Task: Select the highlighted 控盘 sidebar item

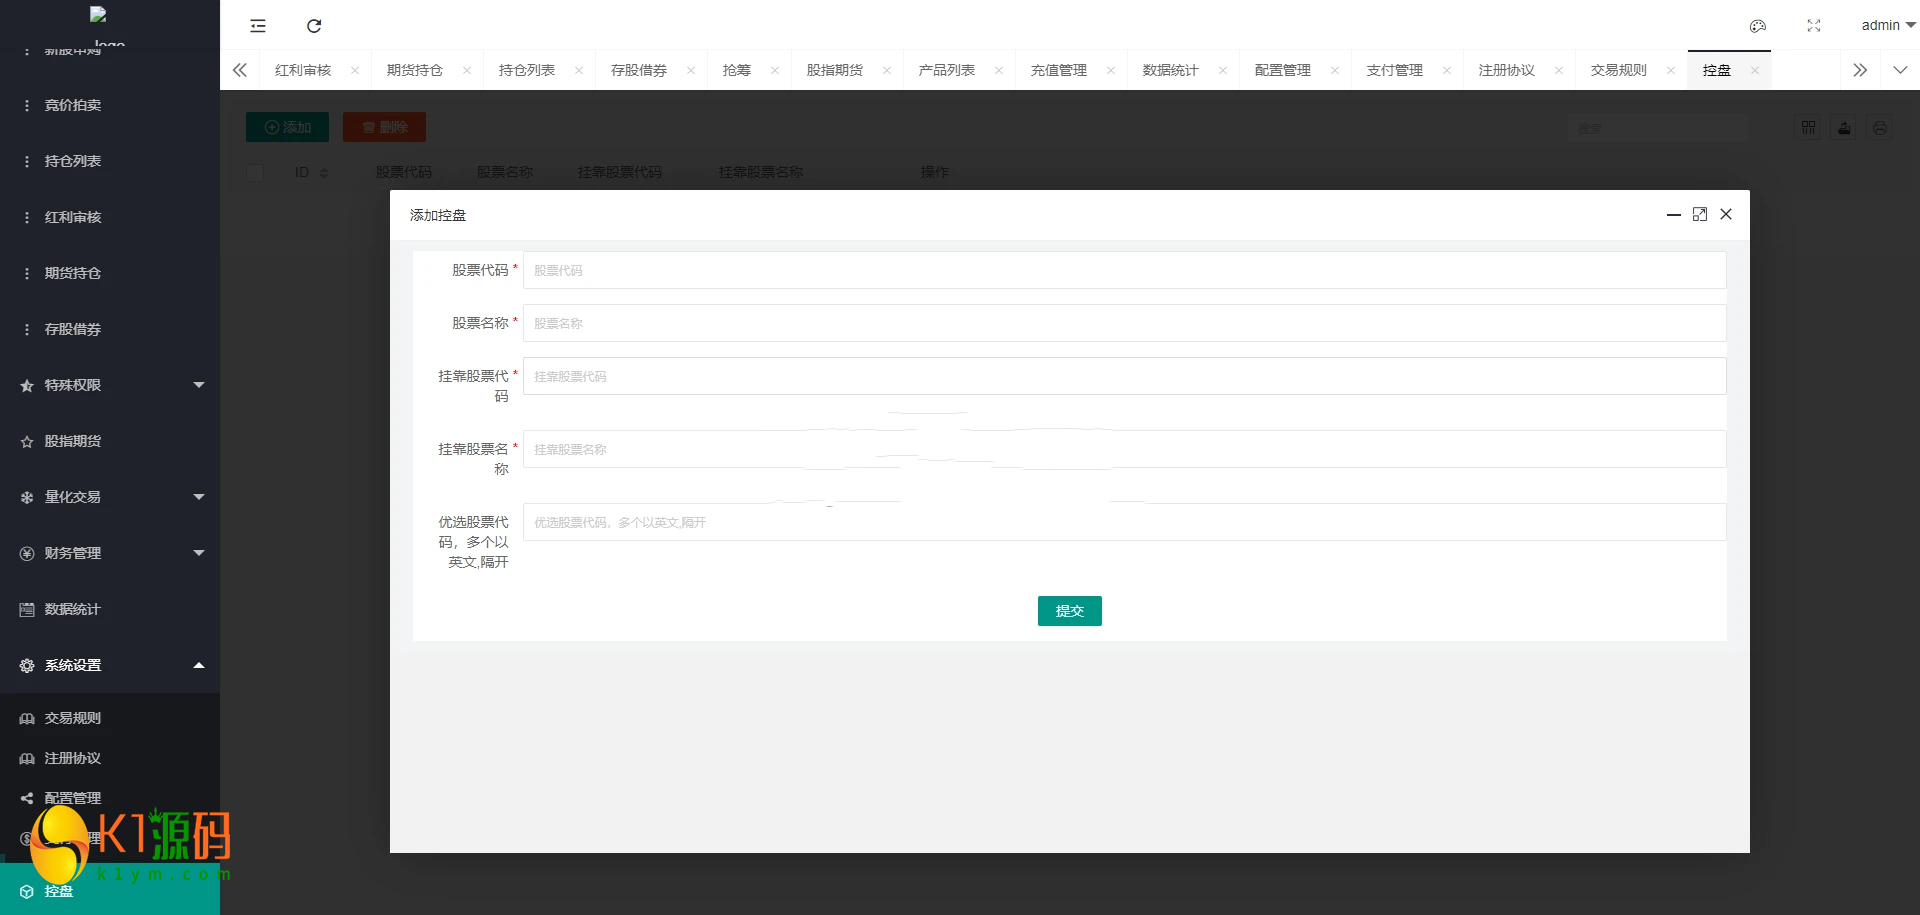Action: (110, 891)
